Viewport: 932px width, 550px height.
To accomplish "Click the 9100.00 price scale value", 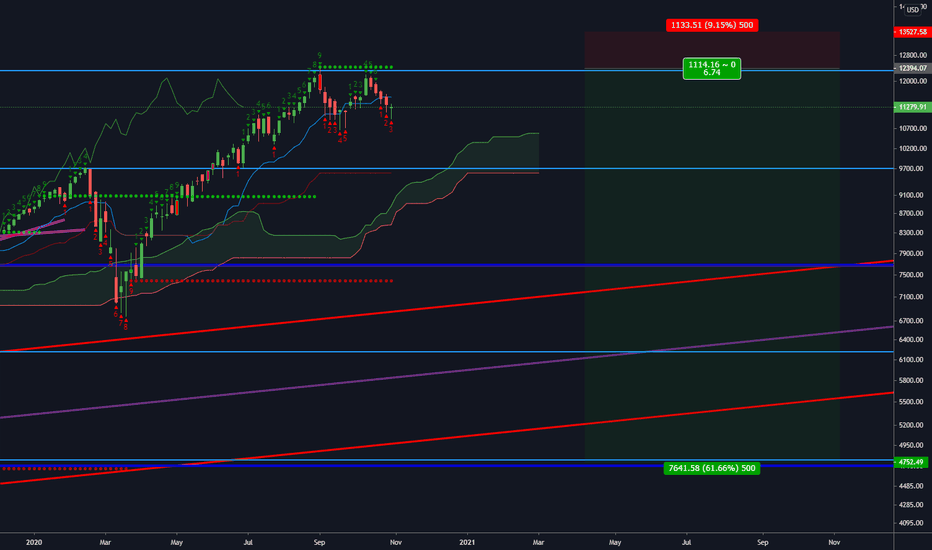I will (912, 194).
